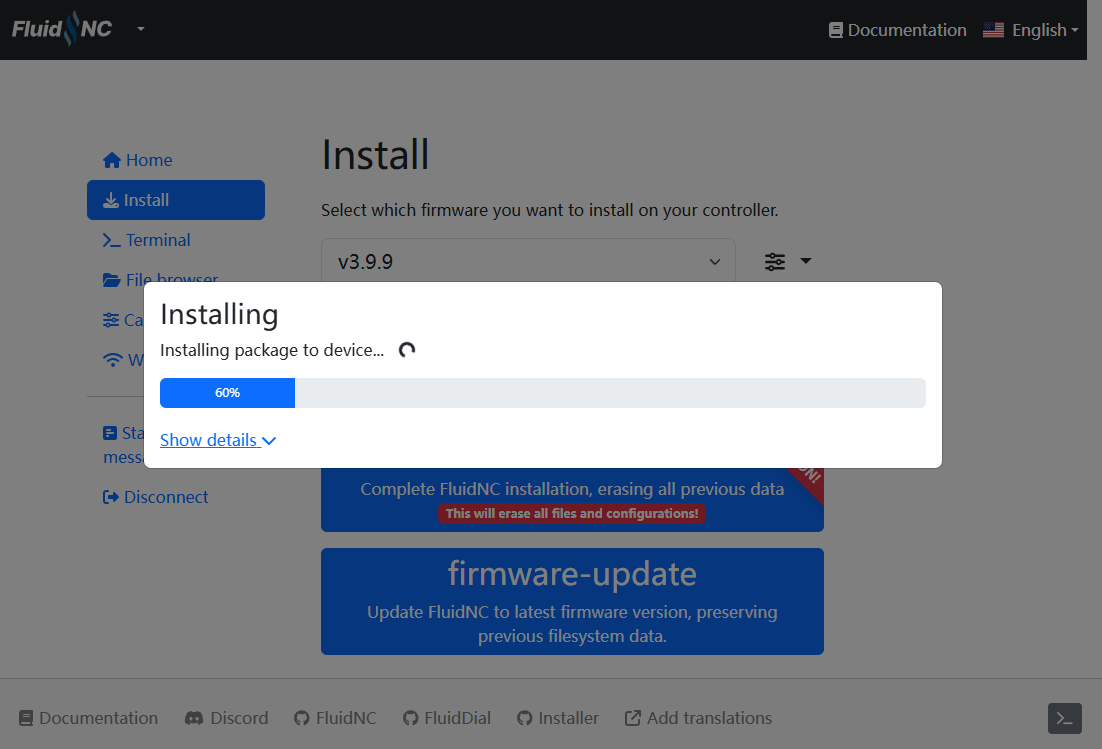Click the Show details link
Viewport: 1102px width, 749px height.
point(218,440)
